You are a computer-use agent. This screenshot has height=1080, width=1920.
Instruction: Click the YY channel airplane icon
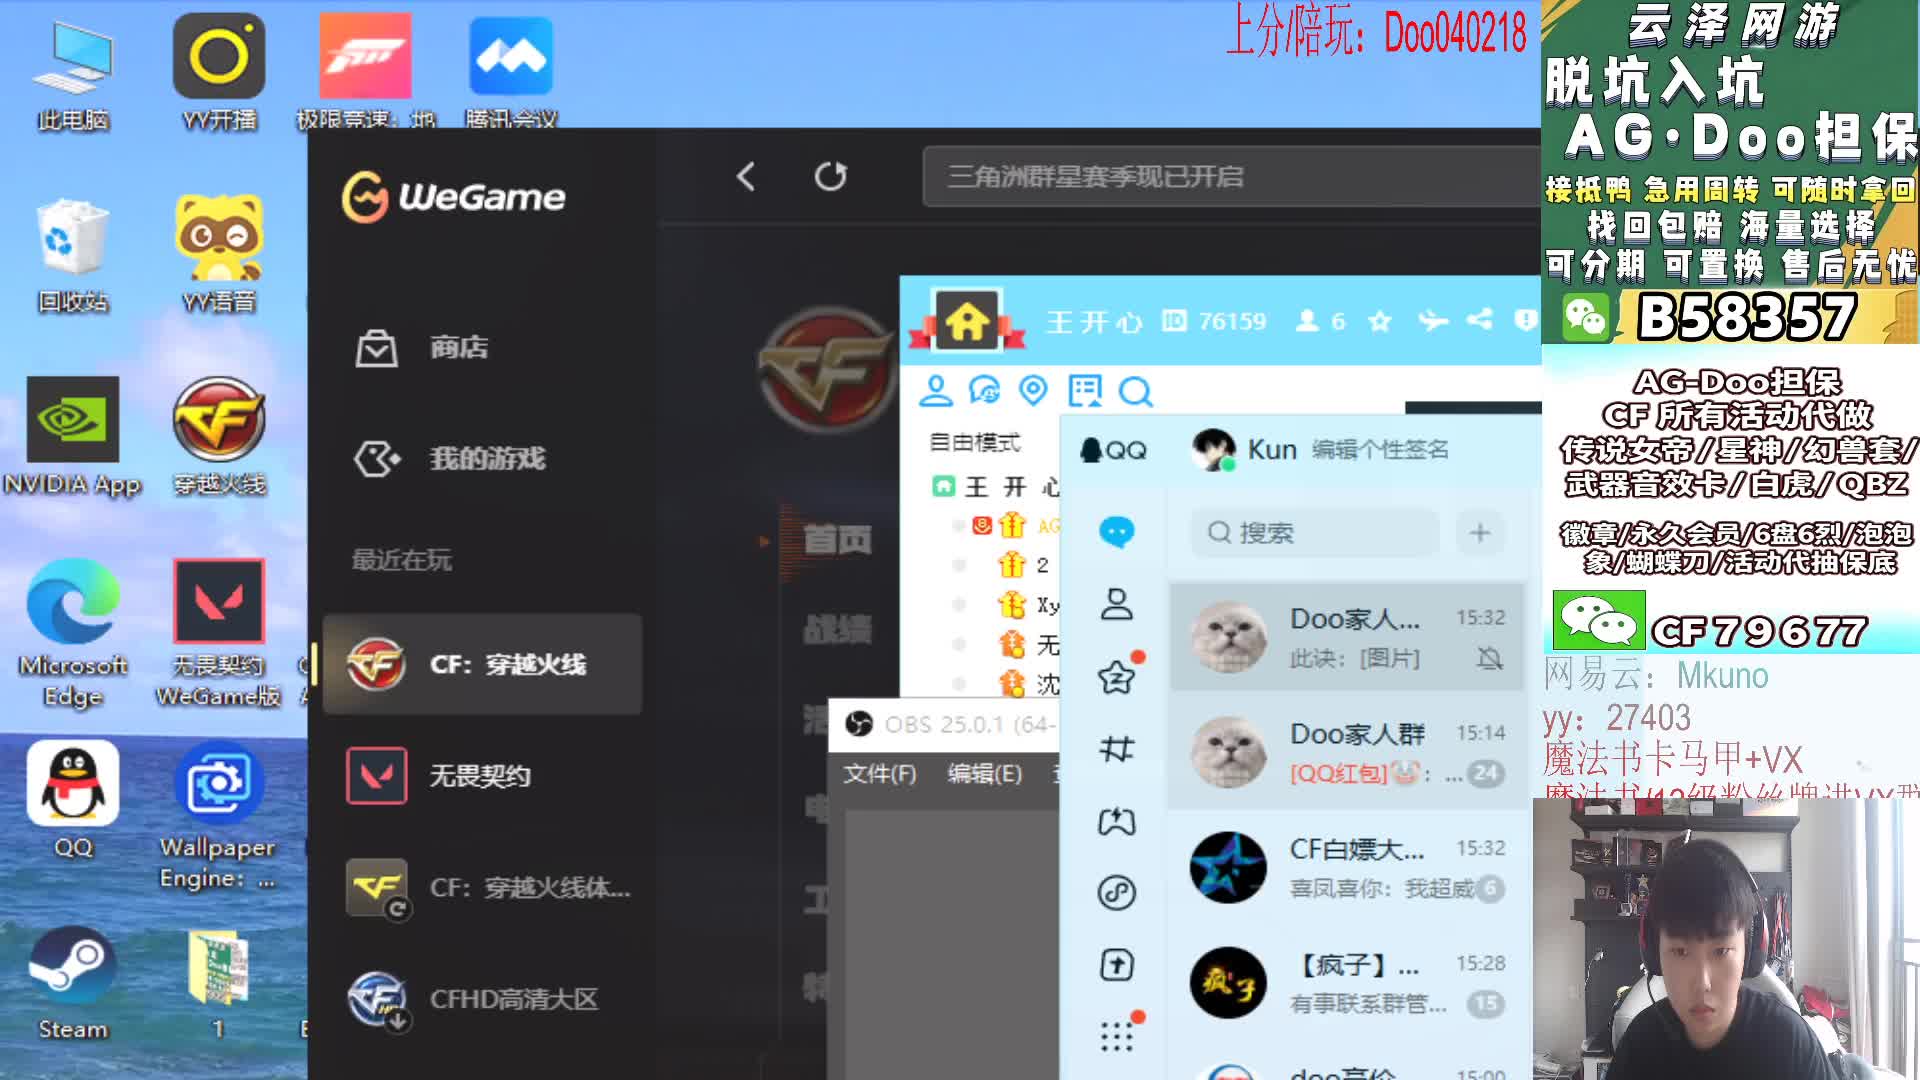(1433, 321)
